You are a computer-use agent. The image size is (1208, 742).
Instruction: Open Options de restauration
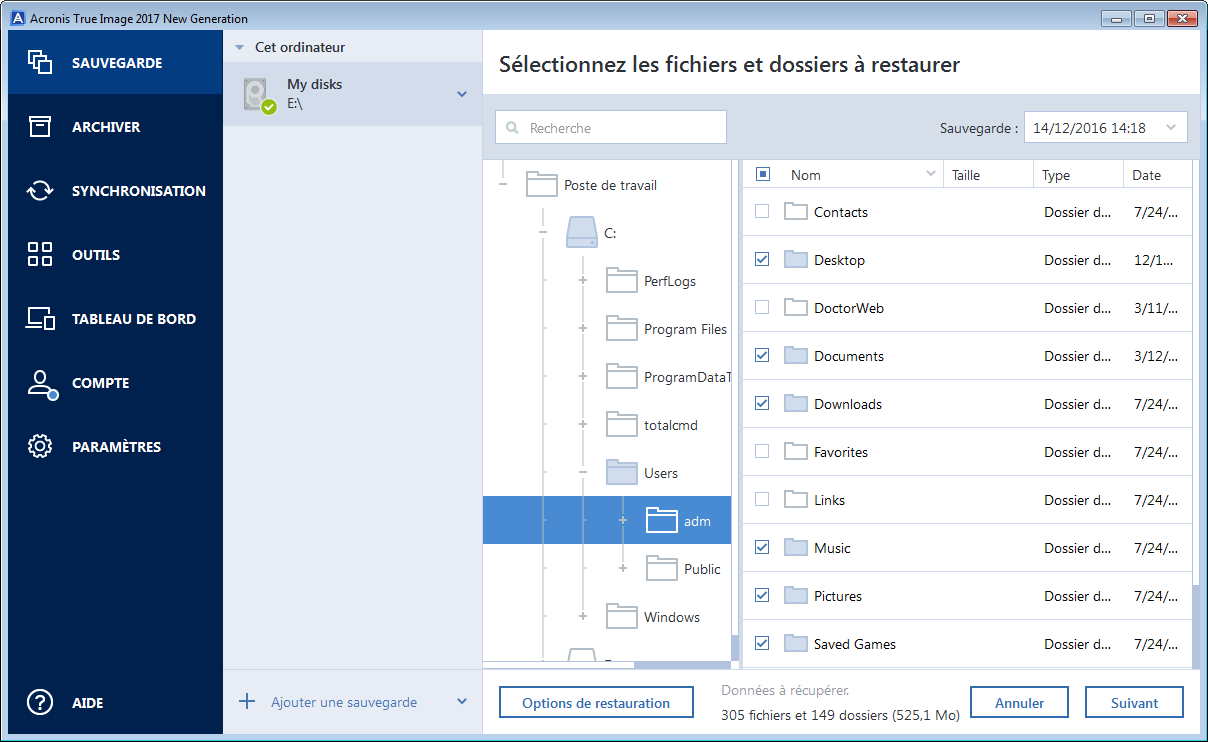tap(596, 702)
